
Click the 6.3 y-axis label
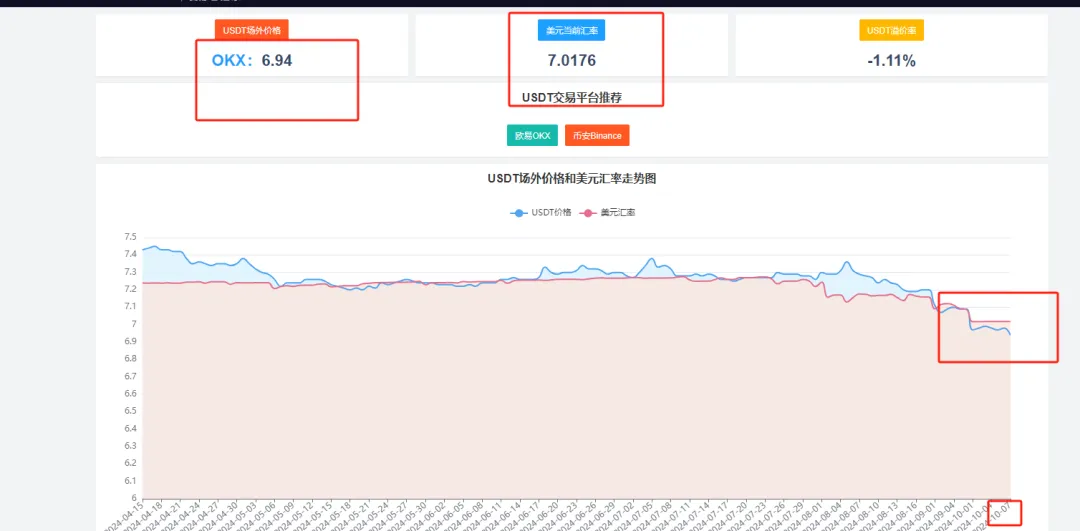tap(131, 446)
